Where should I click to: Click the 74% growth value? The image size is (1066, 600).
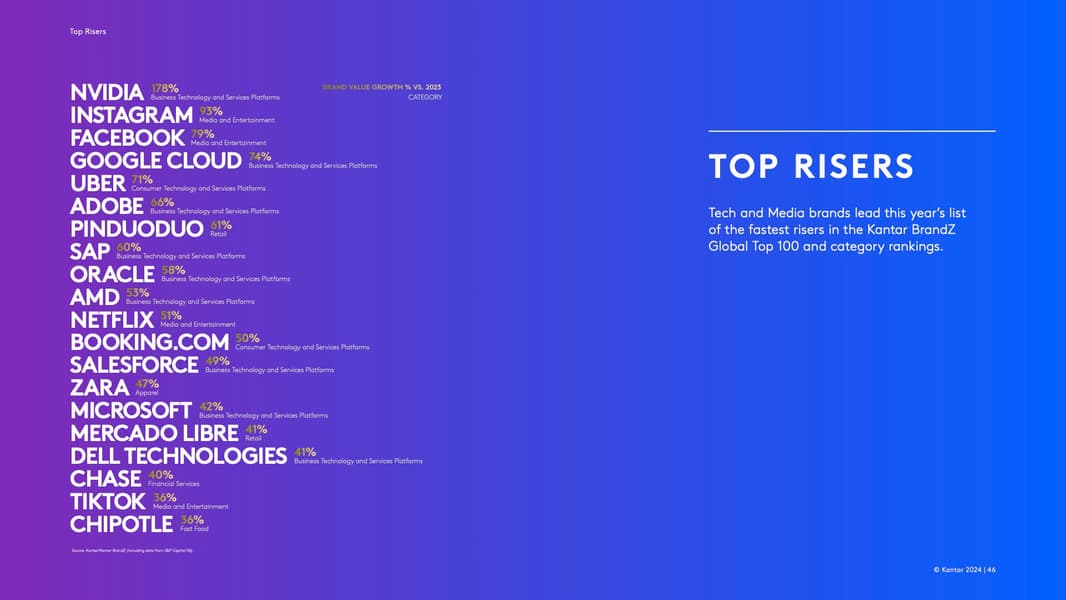pos(260,157)
